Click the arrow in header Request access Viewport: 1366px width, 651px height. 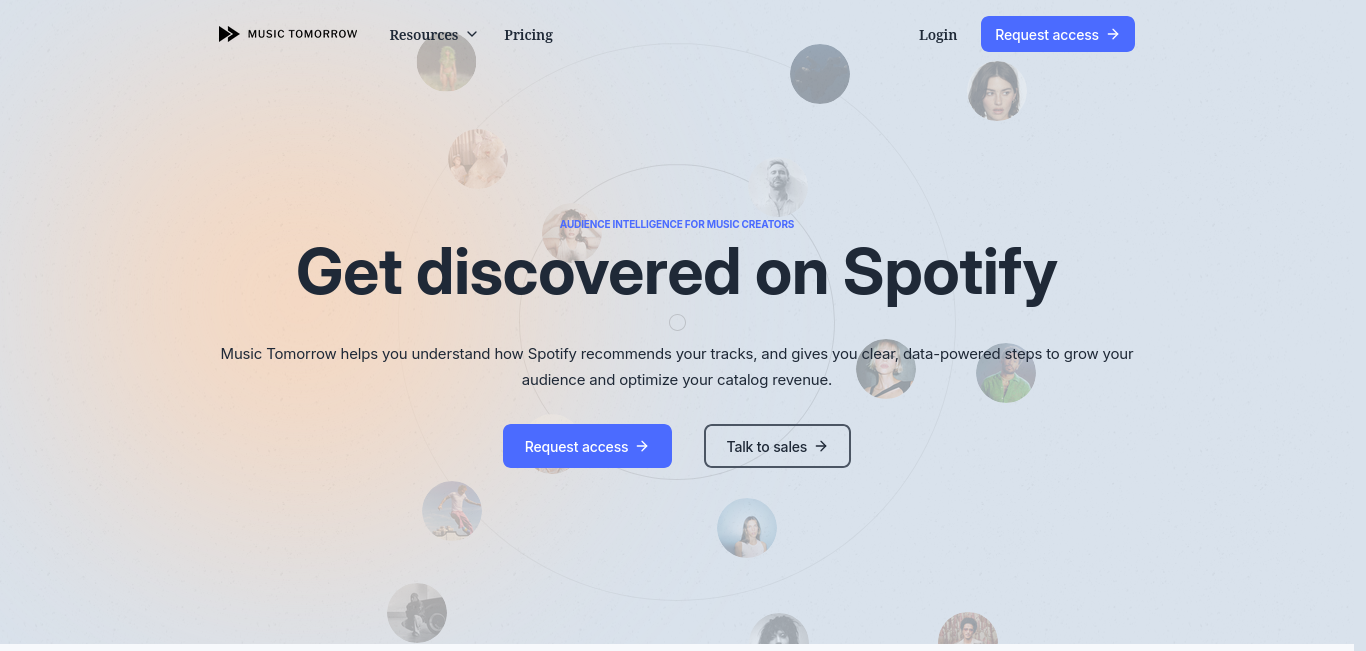[1113, 34]
